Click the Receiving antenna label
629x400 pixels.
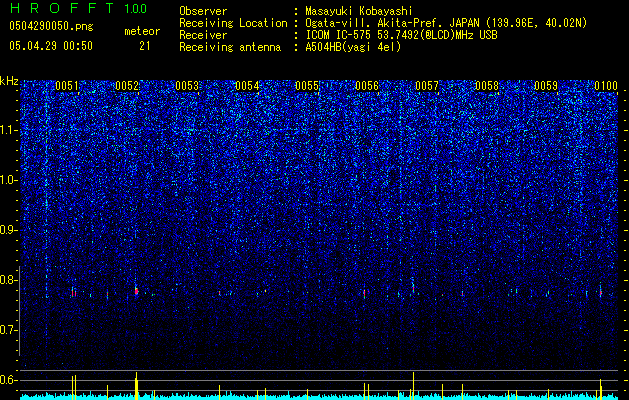(230, 47)
